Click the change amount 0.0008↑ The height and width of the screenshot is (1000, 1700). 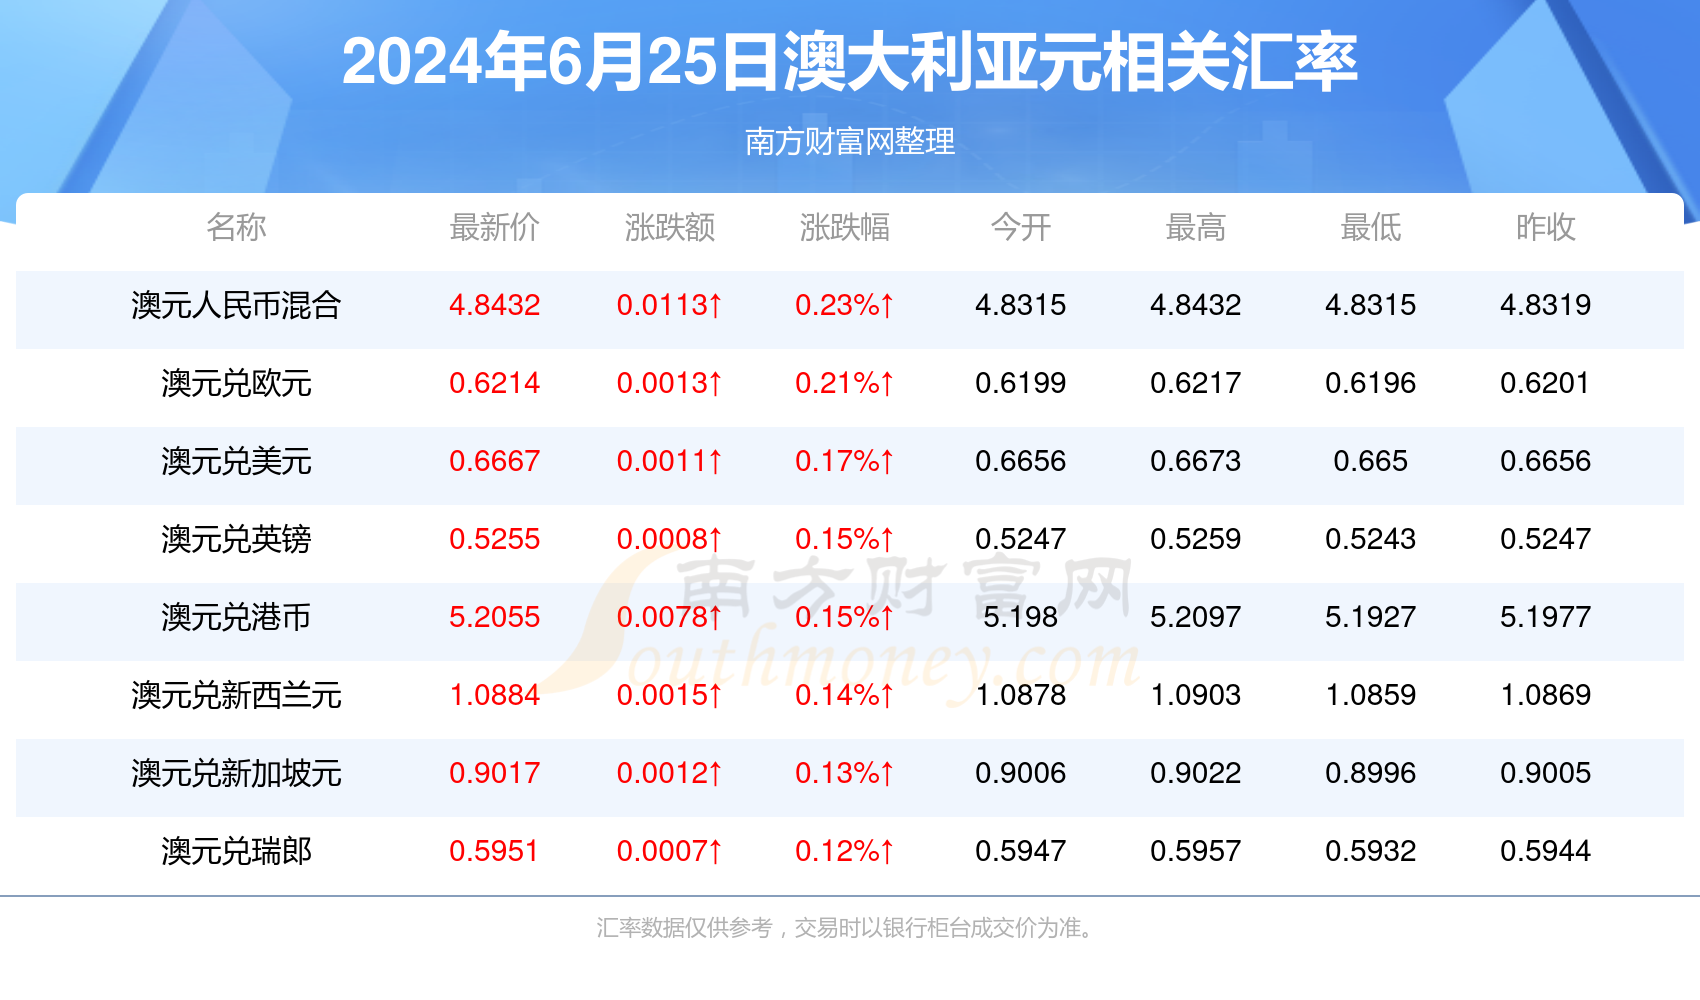tap(670, 539)
